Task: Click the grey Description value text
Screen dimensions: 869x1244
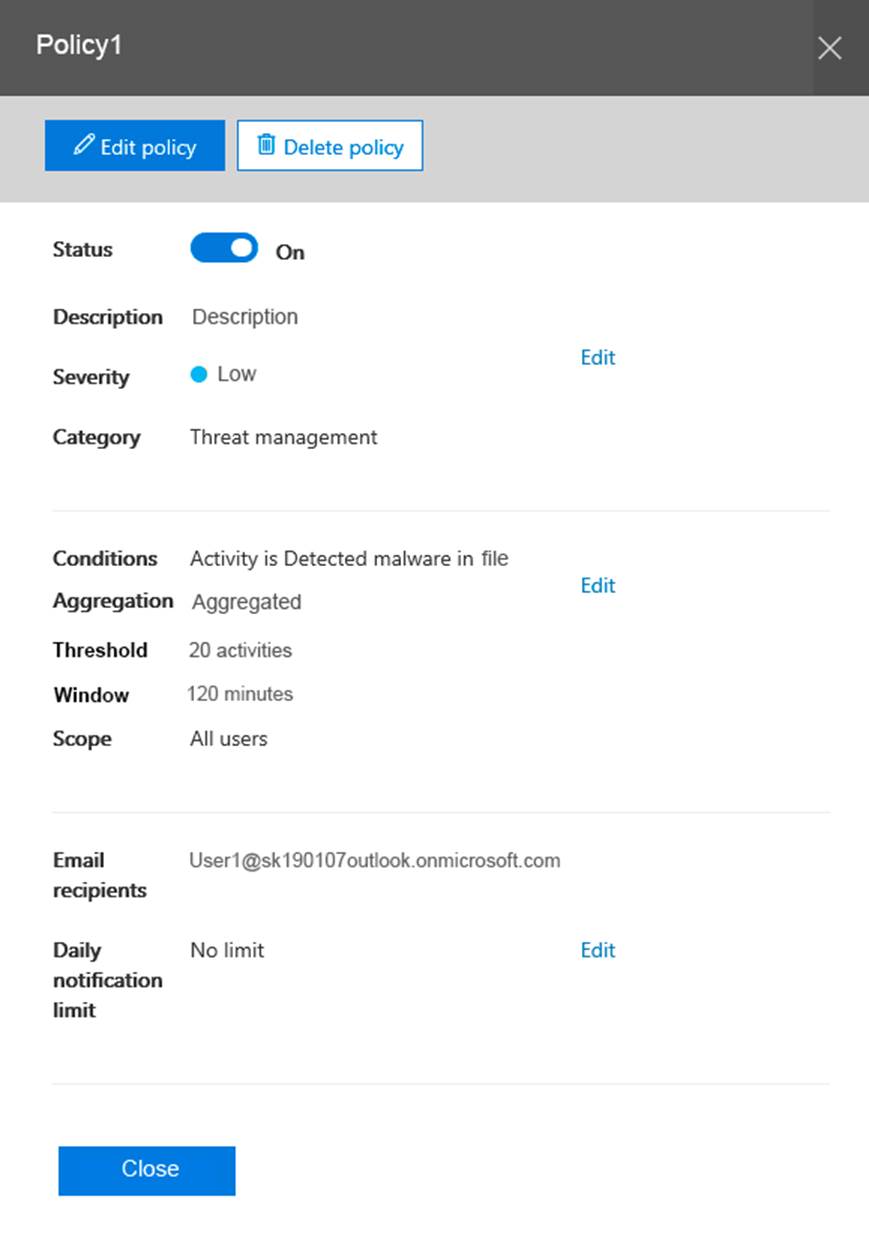Action: pyautogui.click(x=245, y=317)
